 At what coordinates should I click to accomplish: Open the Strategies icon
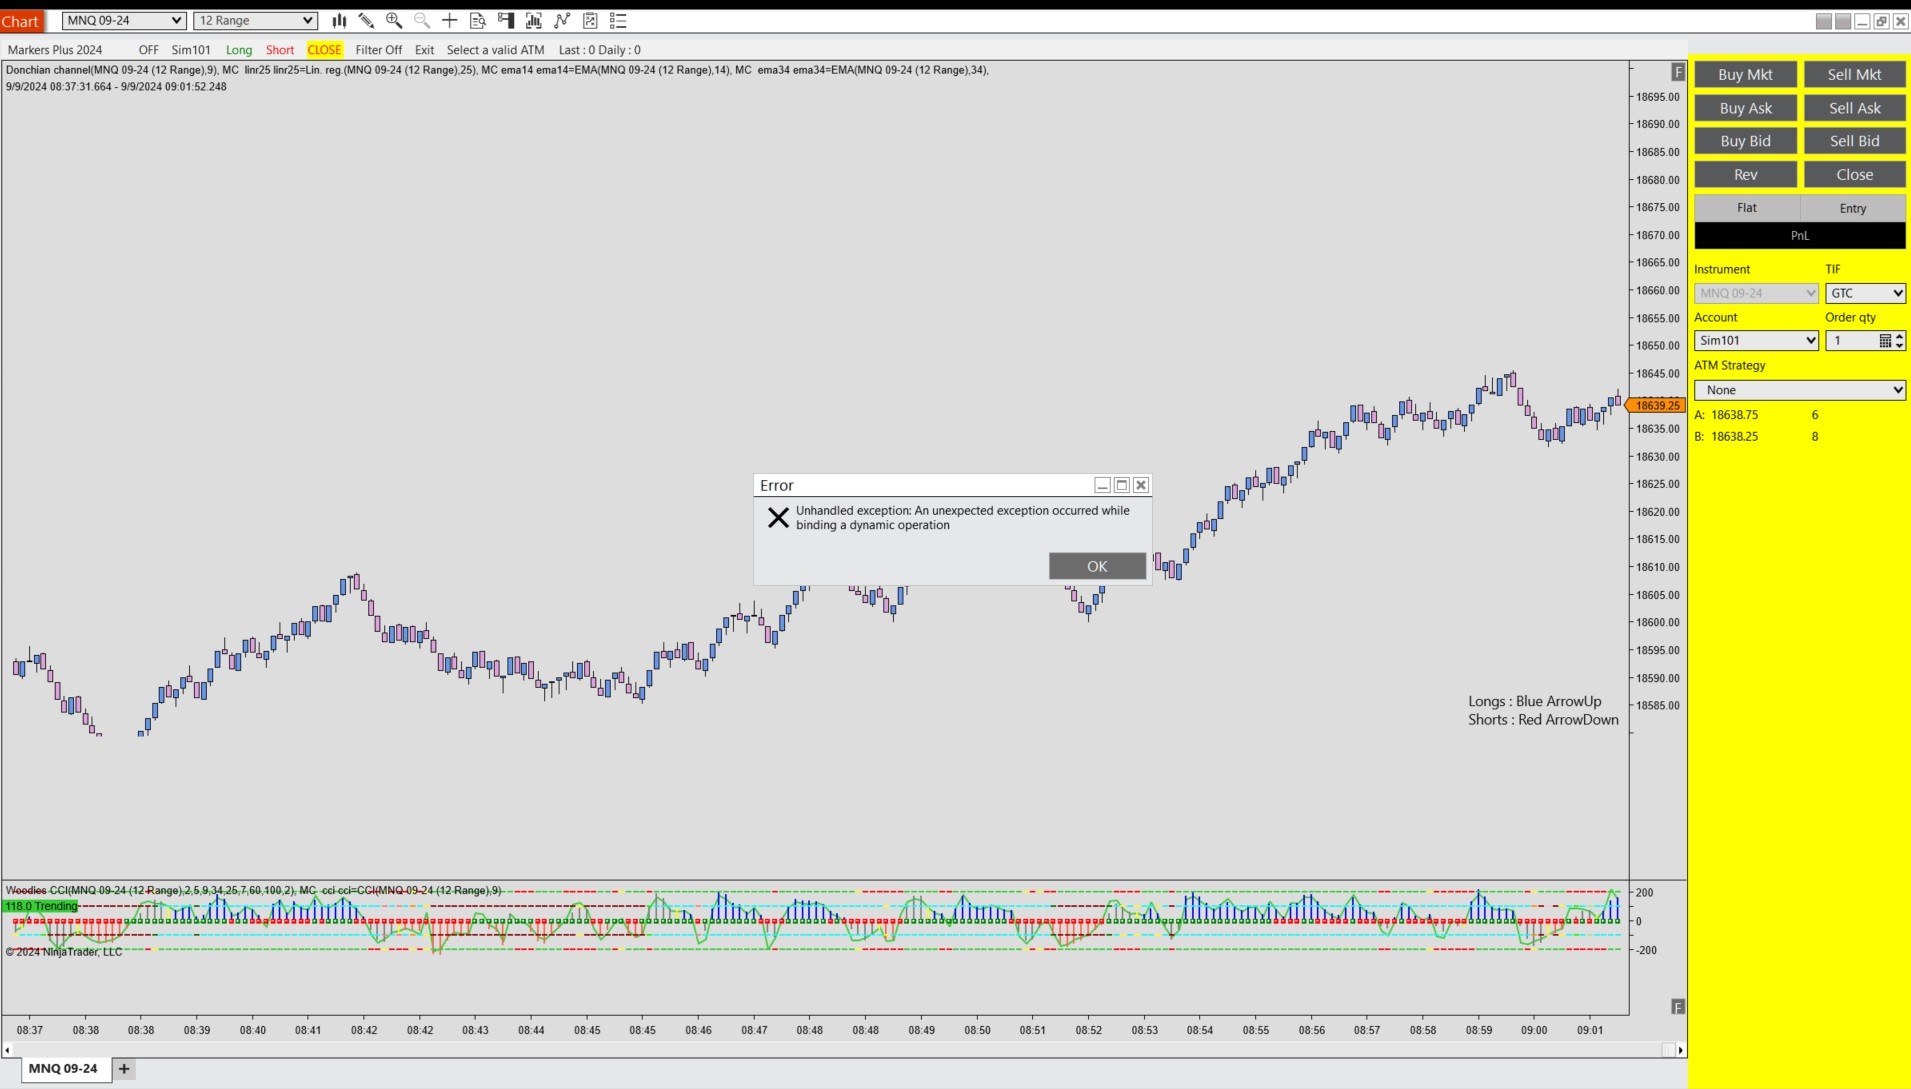coord(590,20)
